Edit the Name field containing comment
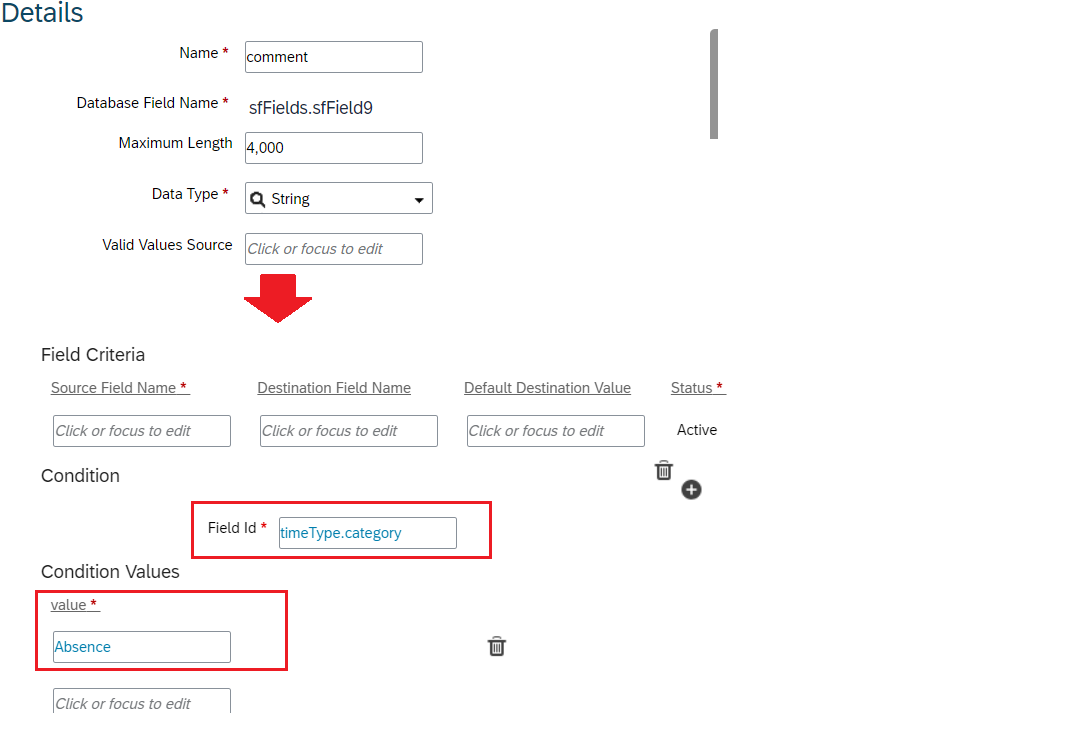The image size is (1075, 732). point(334,57)
